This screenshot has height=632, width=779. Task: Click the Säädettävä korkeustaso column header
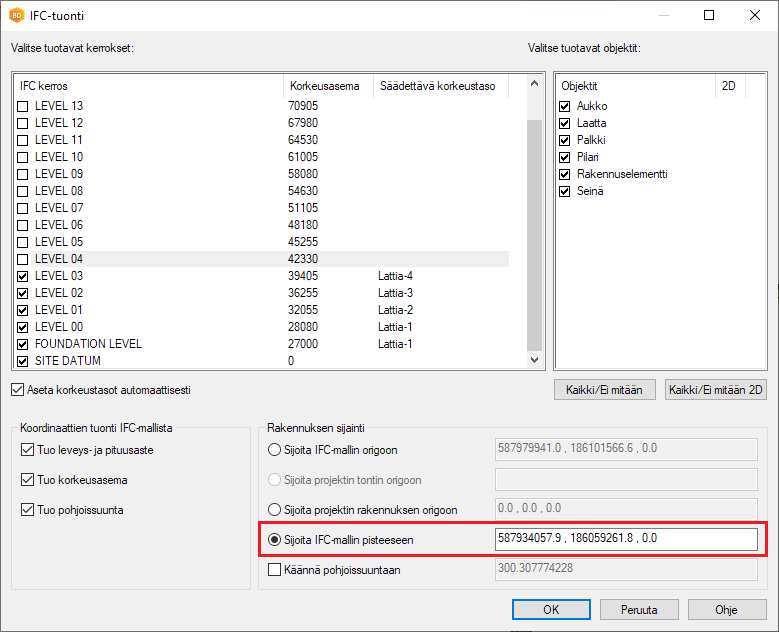coord(442,86)
